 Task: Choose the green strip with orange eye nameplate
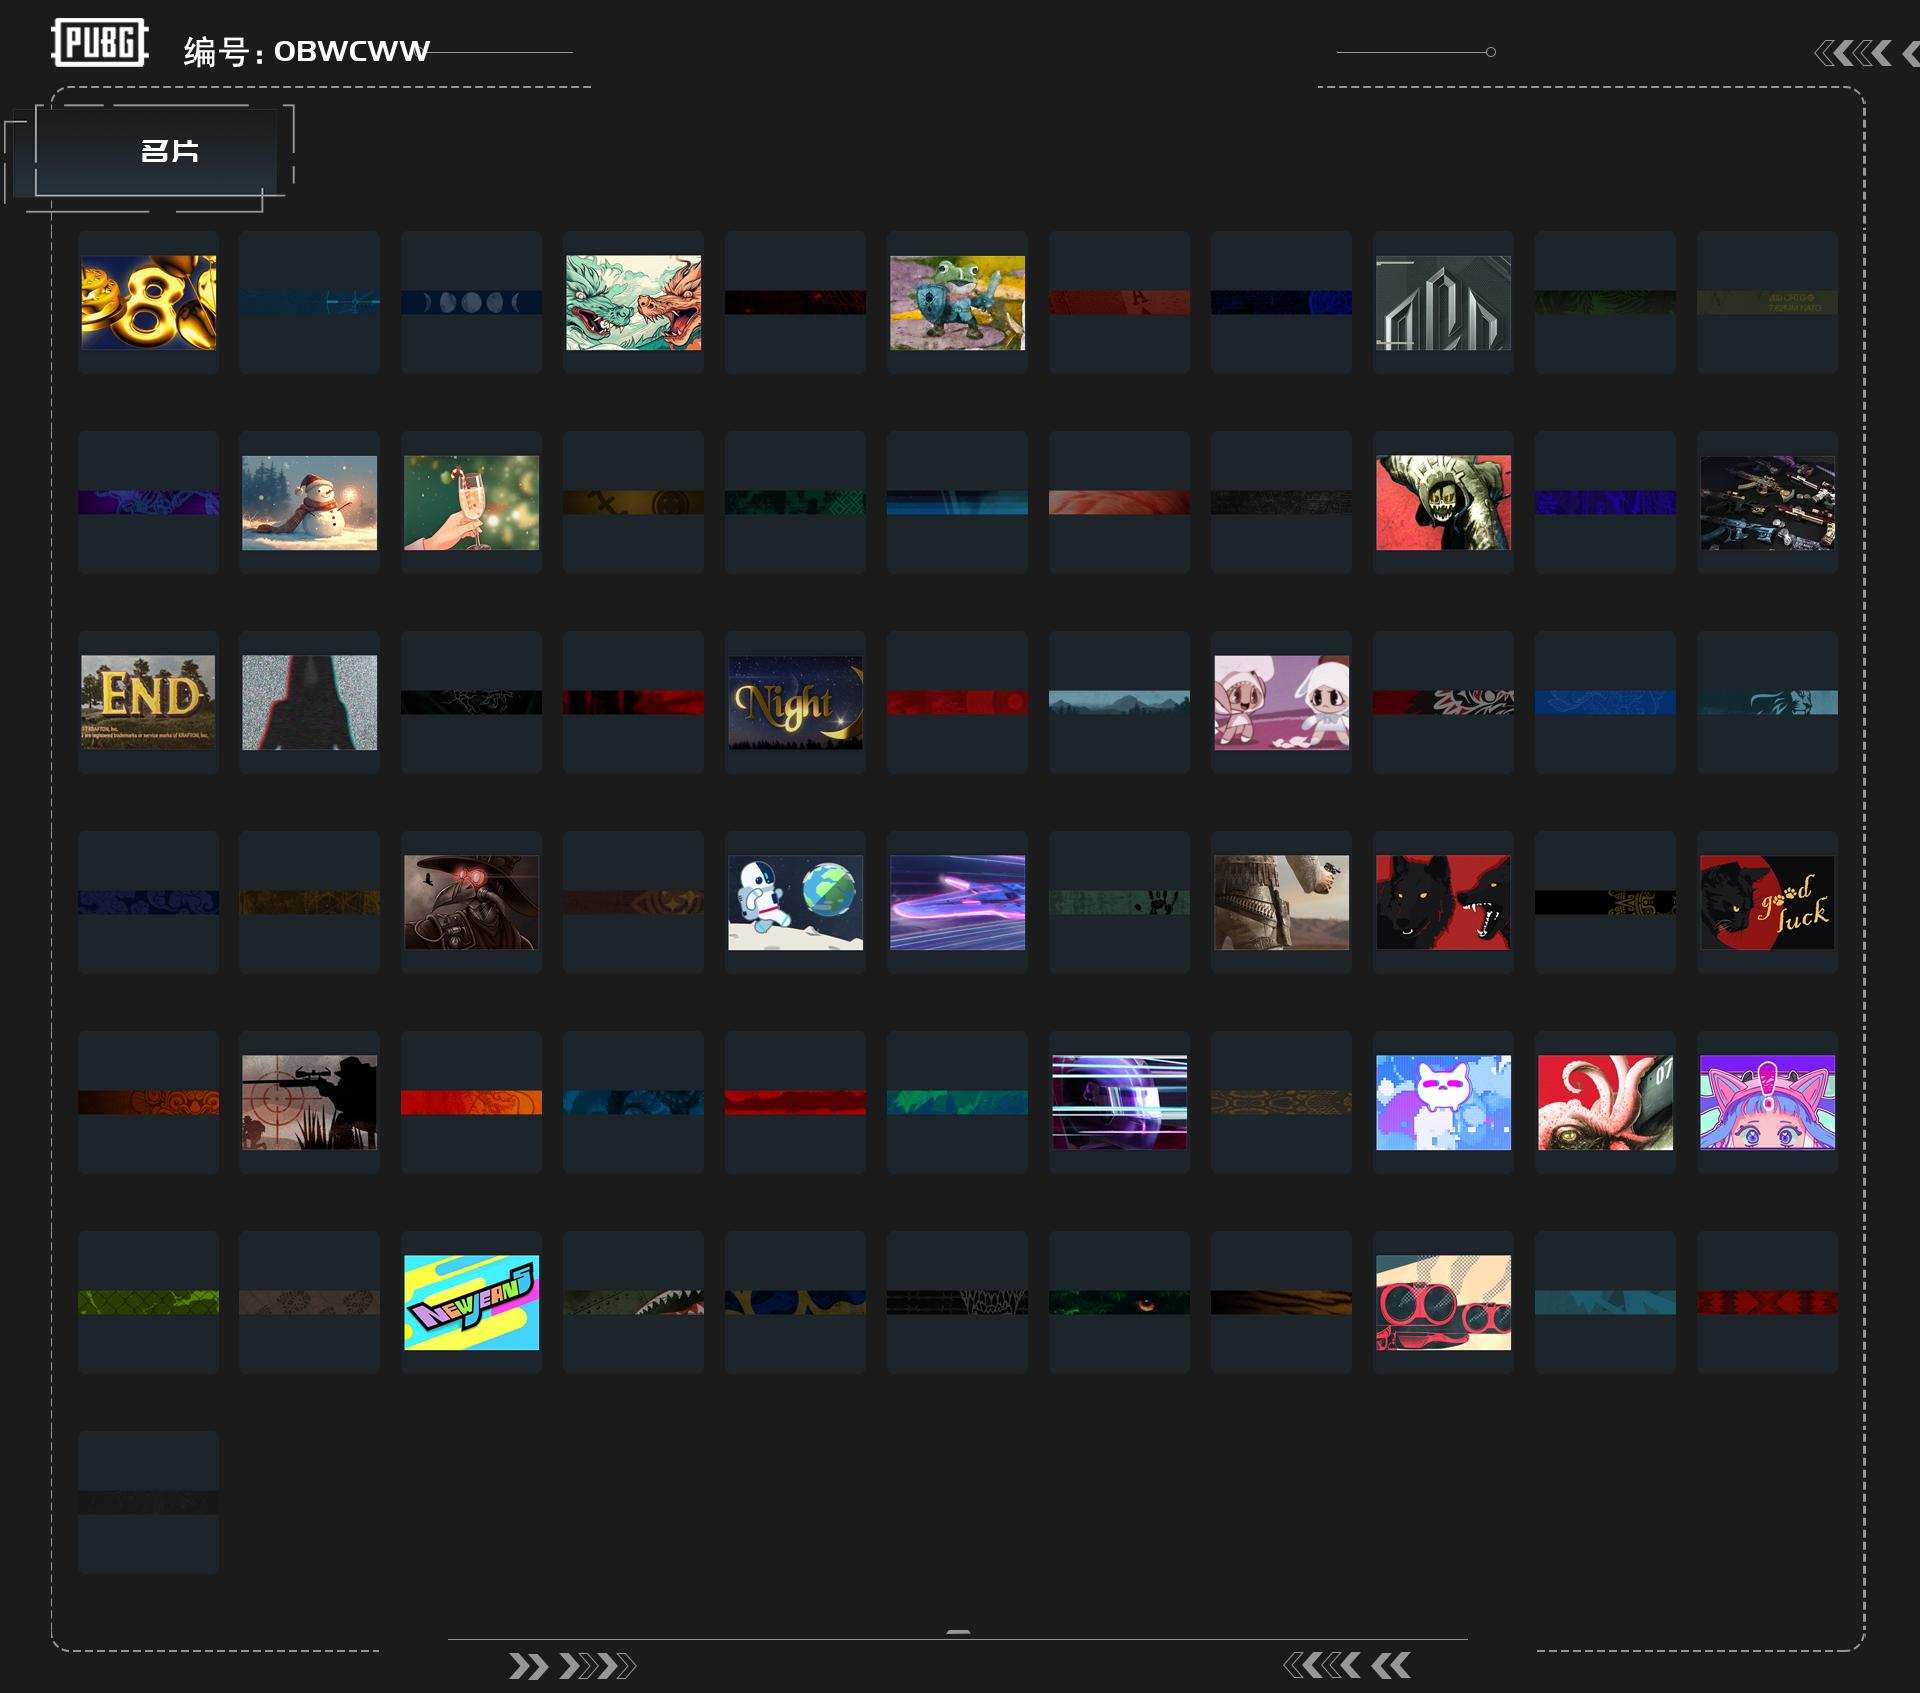click(1119, 1302)
